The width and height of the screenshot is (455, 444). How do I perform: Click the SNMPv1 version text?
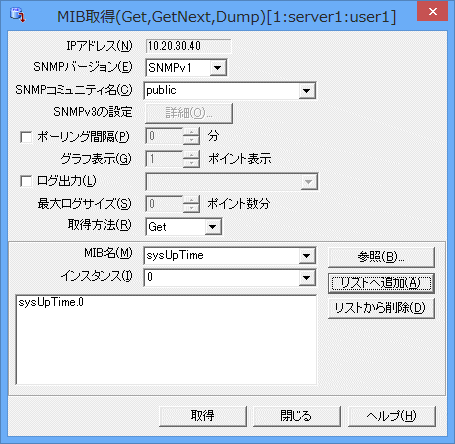(x=170, y=68)
